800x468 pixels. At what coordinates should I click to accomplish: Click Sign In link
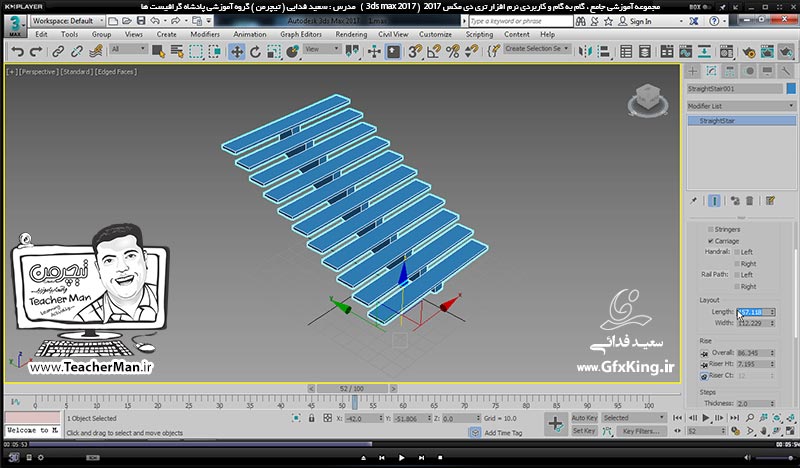tap(640, 21)
